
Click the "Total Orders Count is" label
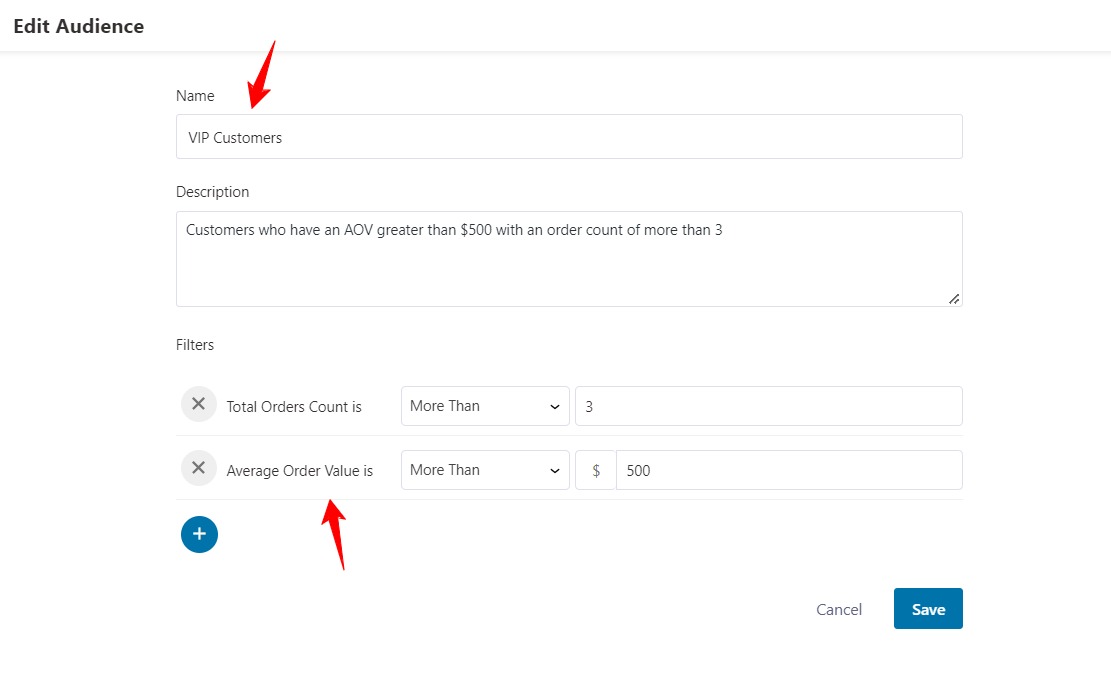pyautogui.click(x=294, y=407)
